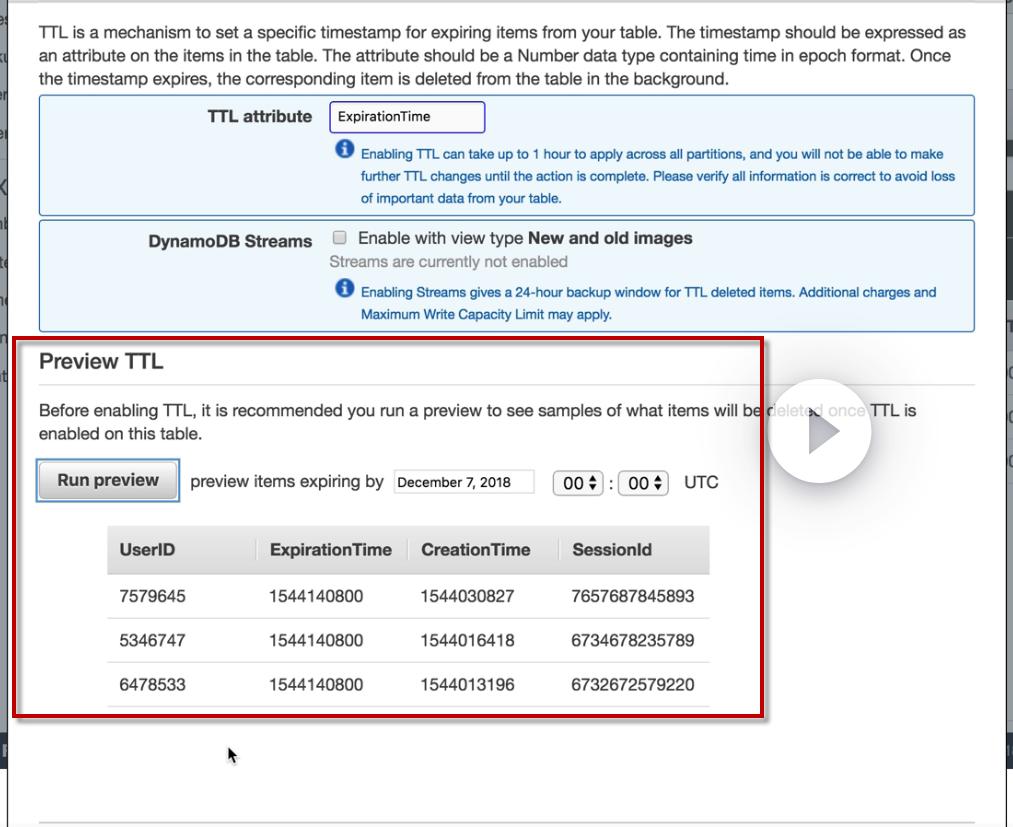This screenshot has width=1013, height=827.
Task: Select UserID cell 6478533
Action: tap(152, 684)
